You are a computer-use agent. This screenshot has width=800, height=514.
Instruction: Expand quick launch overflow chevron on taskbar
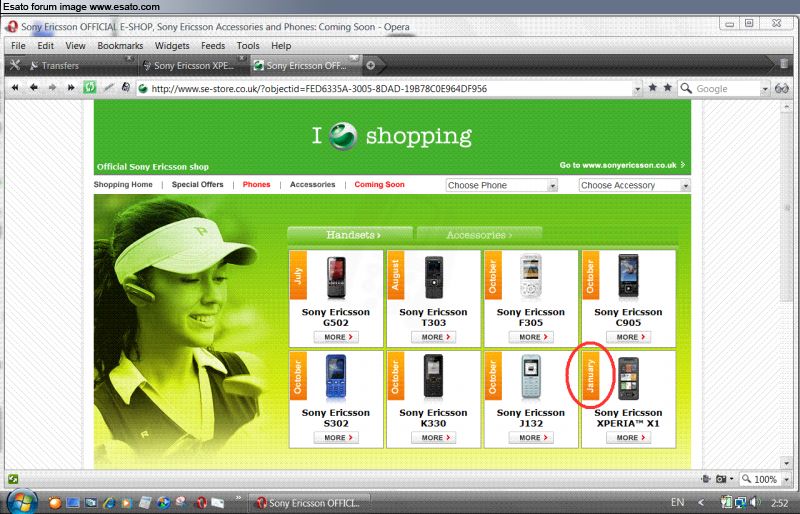238,498
